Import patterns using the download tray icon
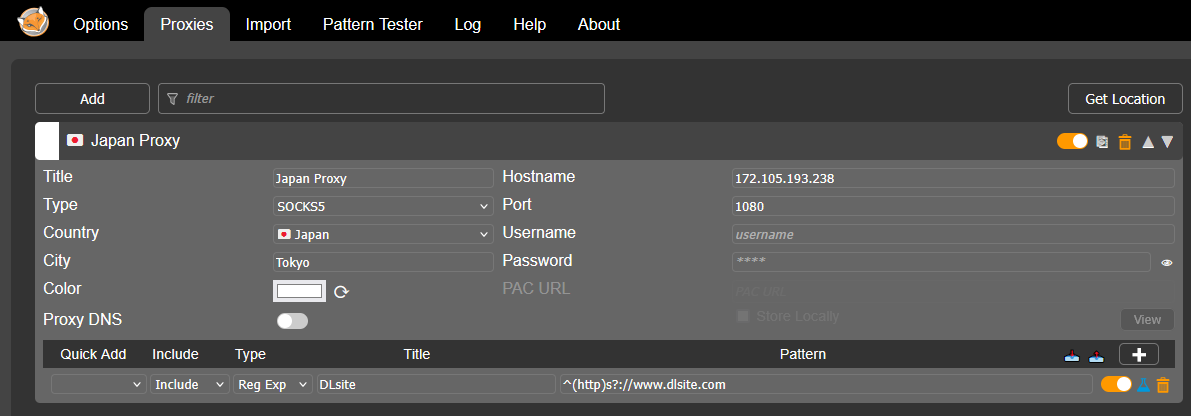 click(1072, 355)
